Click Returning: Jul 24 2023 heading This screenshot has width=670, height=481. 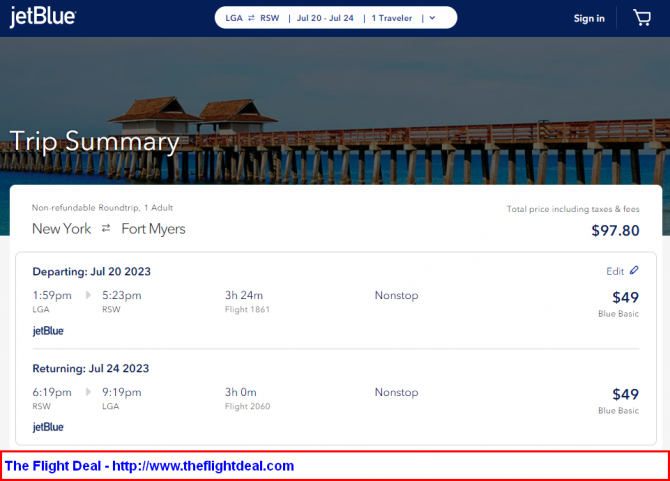(x=91, y=368)
